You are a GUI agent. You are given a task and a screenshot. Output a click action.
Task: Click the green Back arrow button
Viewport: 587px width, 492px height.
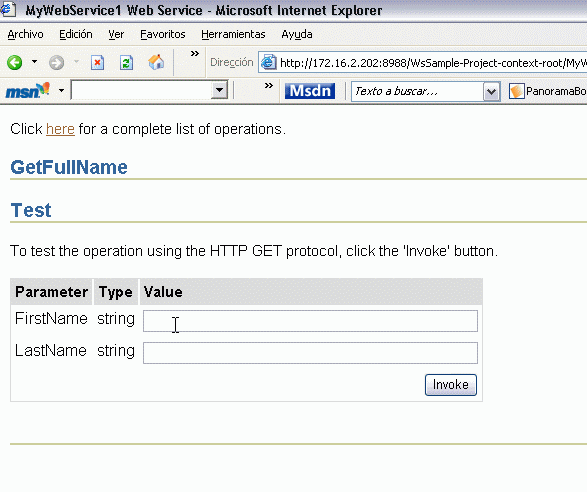15,62
